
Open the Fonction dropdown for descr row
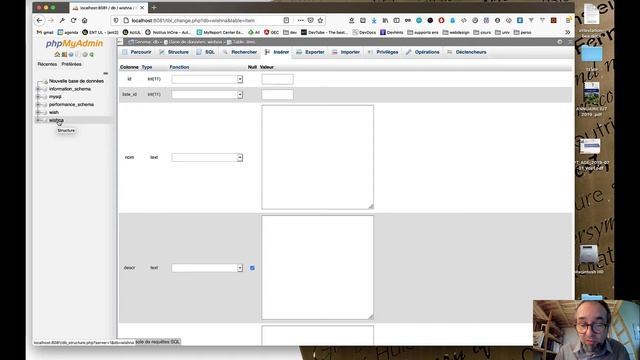[x=207, y=268]
